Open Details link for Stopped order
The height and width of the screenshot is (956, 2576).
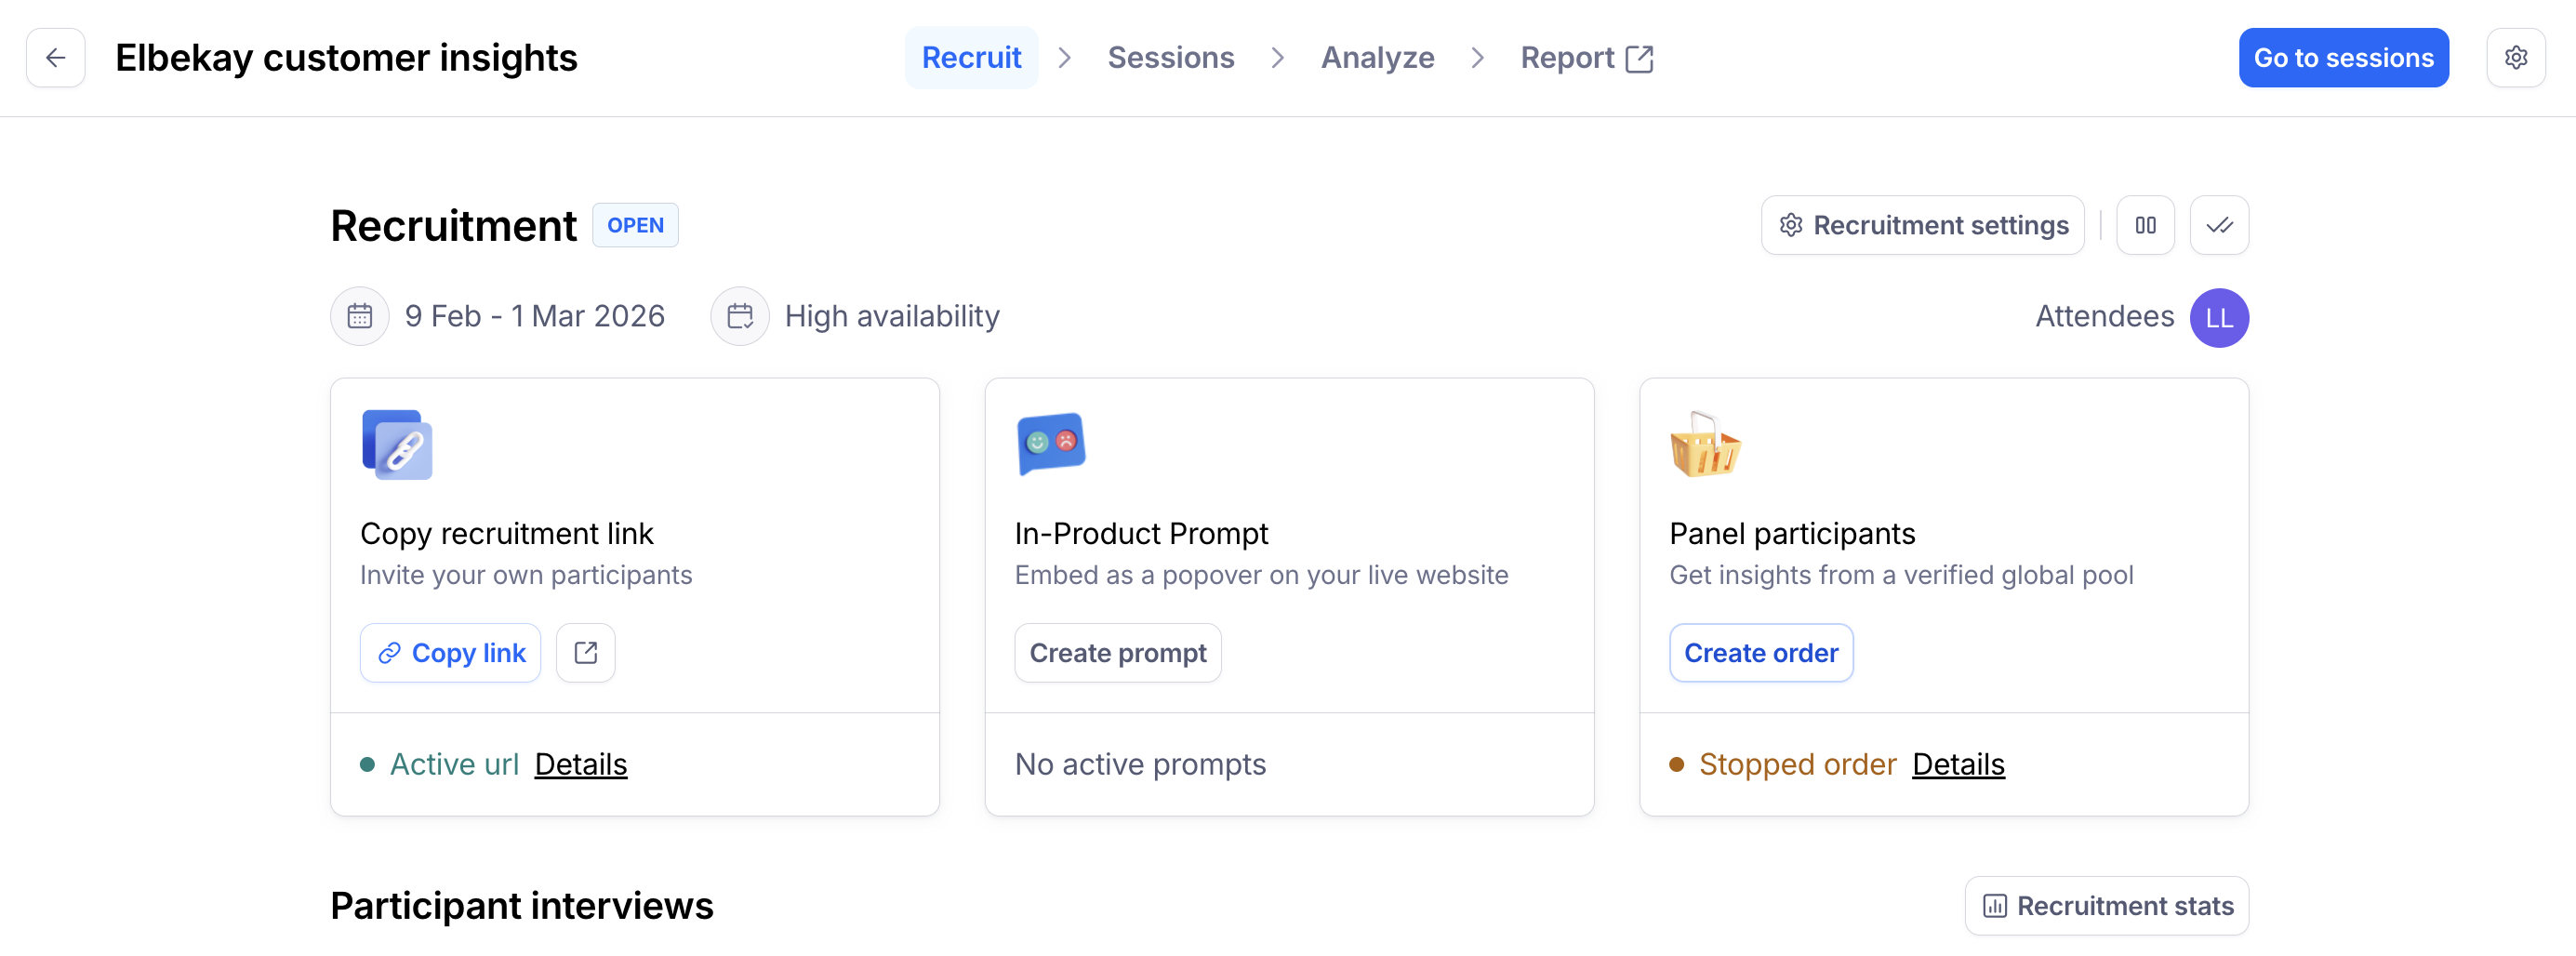[x=1958, y=764]
